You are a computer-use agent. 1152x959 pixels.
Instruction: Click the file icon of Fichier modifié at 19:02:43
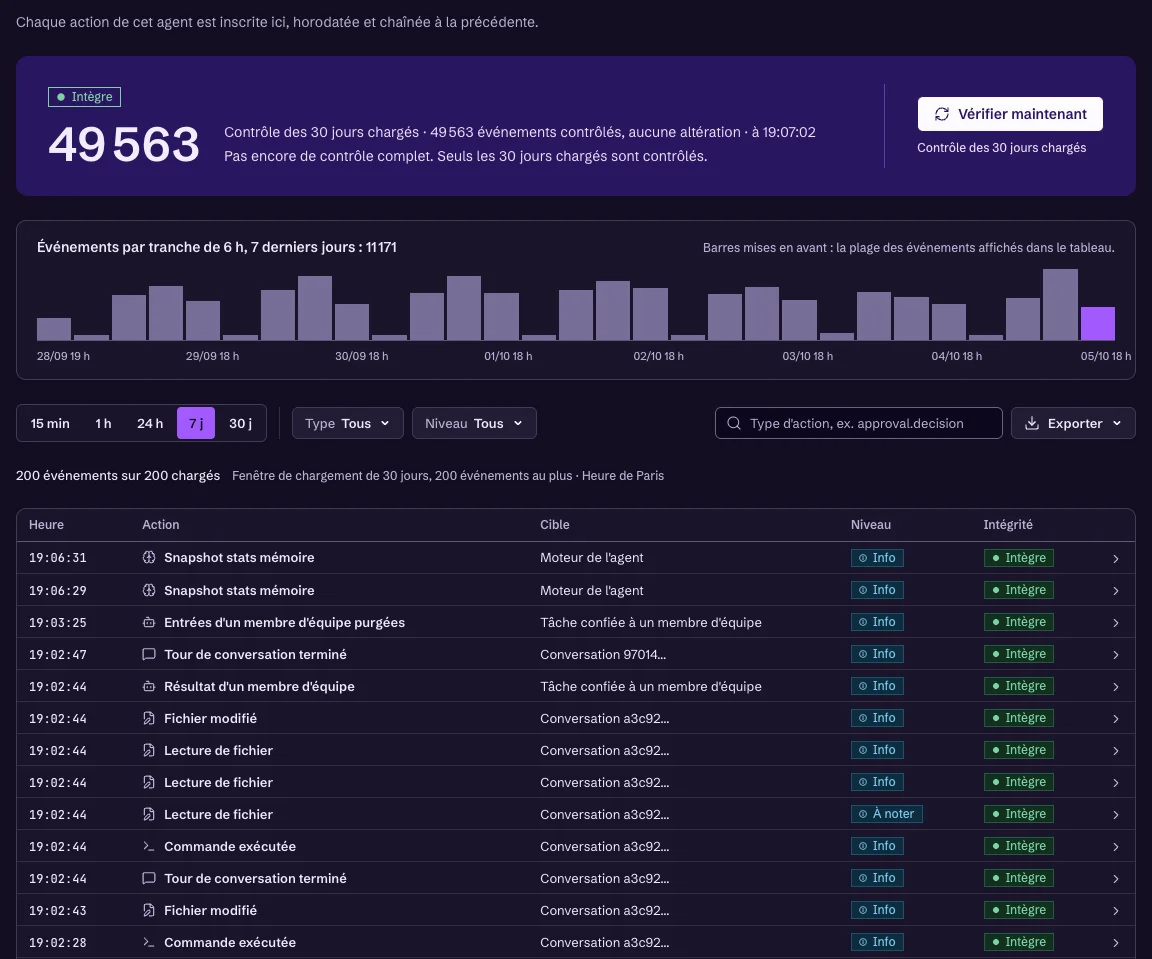[x=148, y=910]
